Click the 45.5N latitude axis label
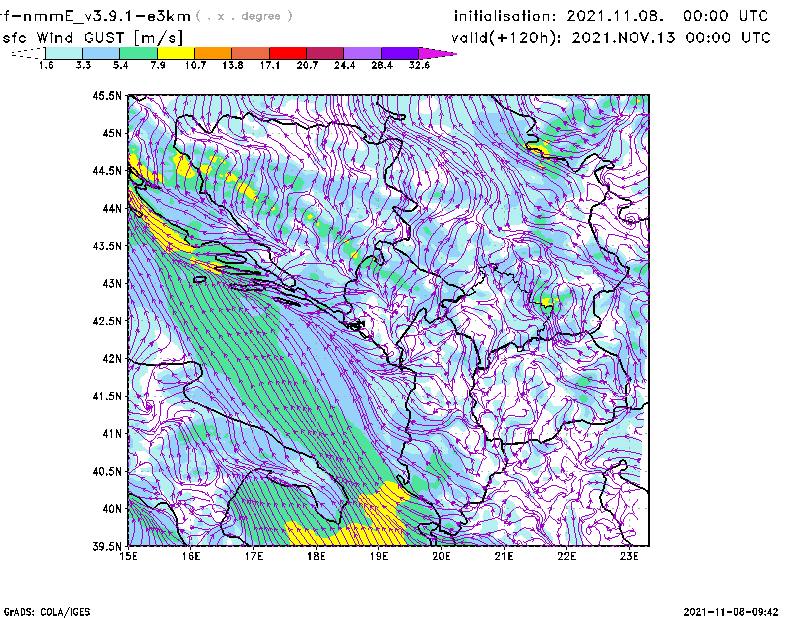Image resolution: width=800 pixels, height=618 pixels. tap(107, 96)
